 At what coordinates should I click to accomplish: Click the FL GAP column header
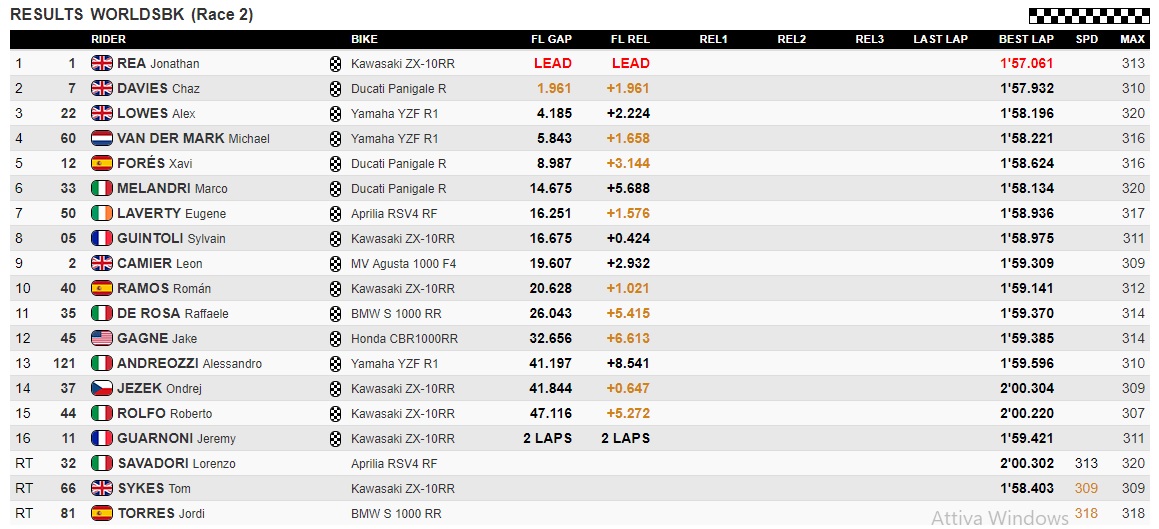pos(551,39)
